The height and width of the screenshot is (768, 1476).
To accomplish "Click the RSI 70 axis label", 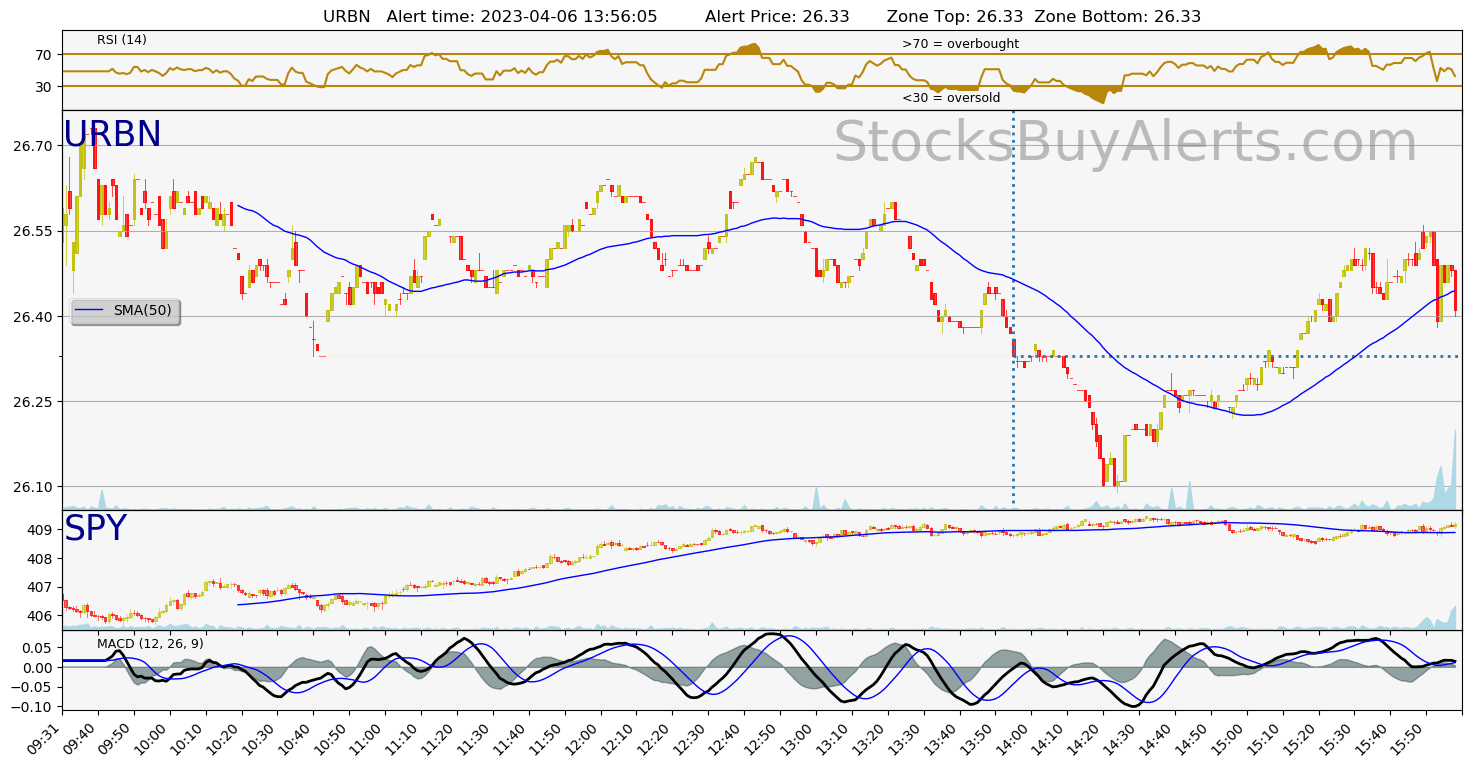I will click(x=45, y=55).
